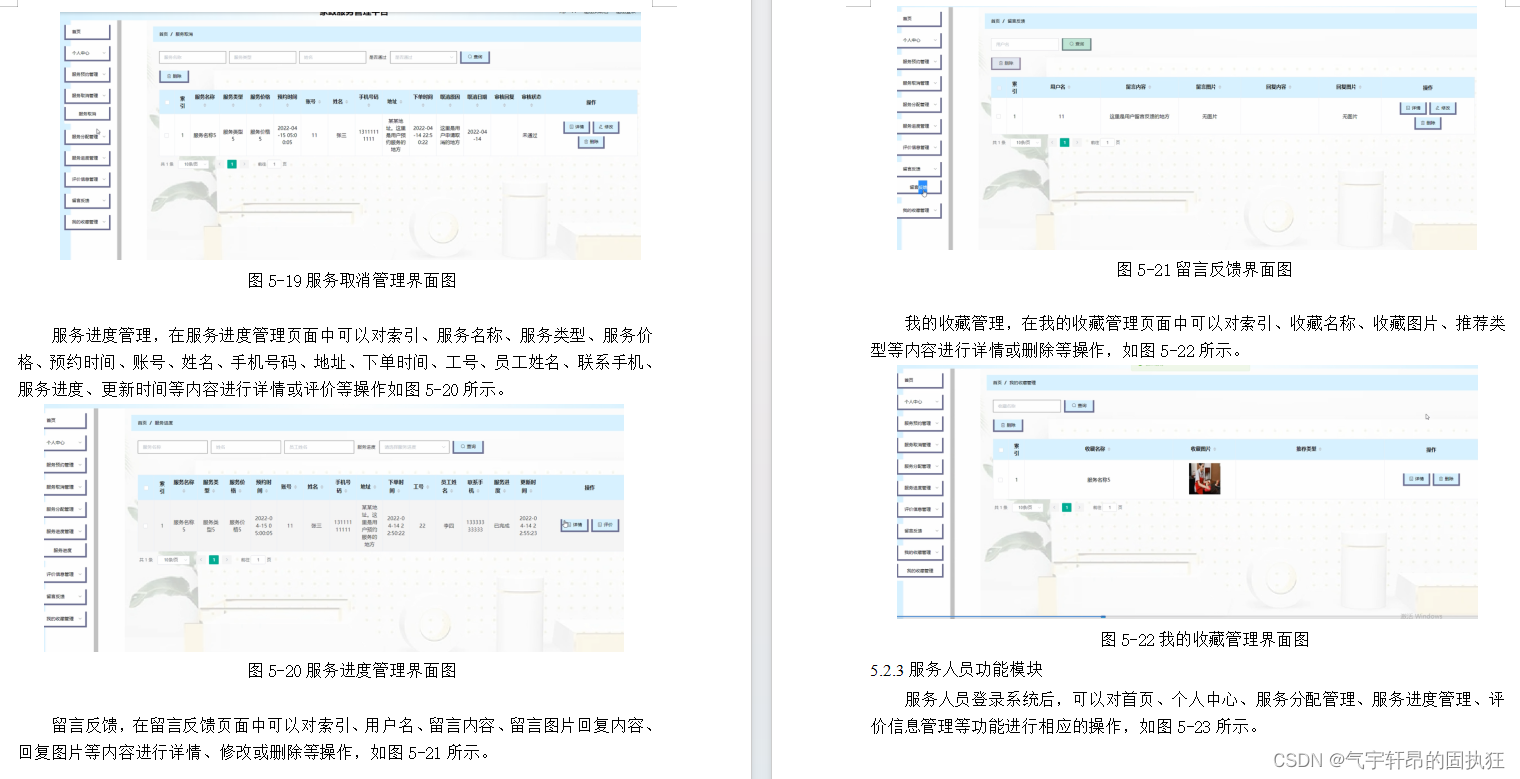The width and height of the screenshot is (1520, 779).
Task: Click 收藏名称 search input in figure 5-22
Action: [x=1027, y=406]
